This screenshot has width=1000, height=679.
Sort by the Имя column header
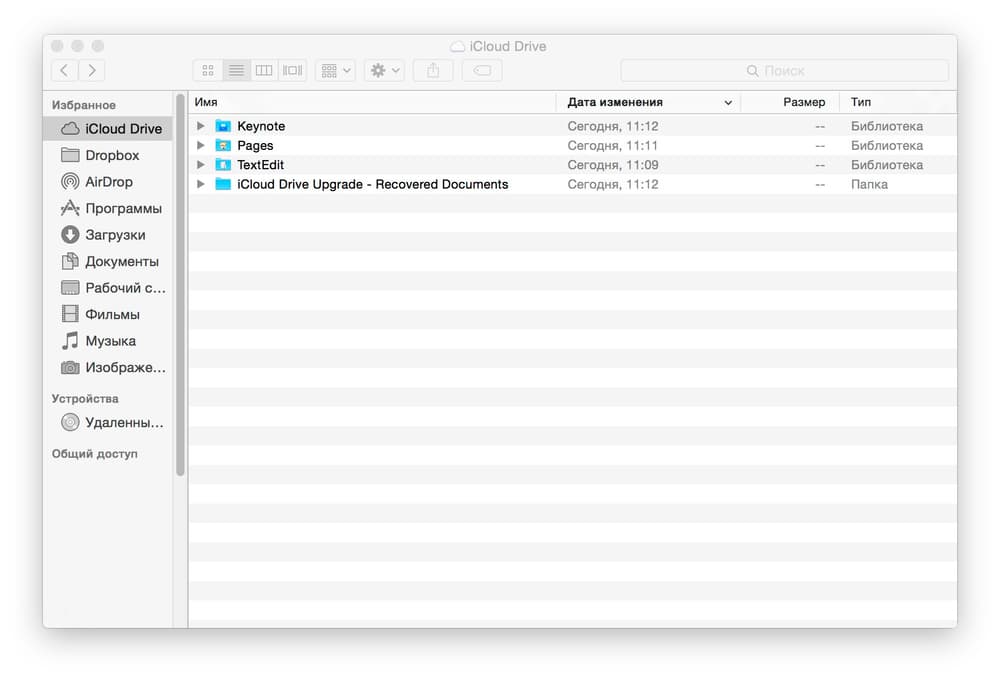coord(372,102)
